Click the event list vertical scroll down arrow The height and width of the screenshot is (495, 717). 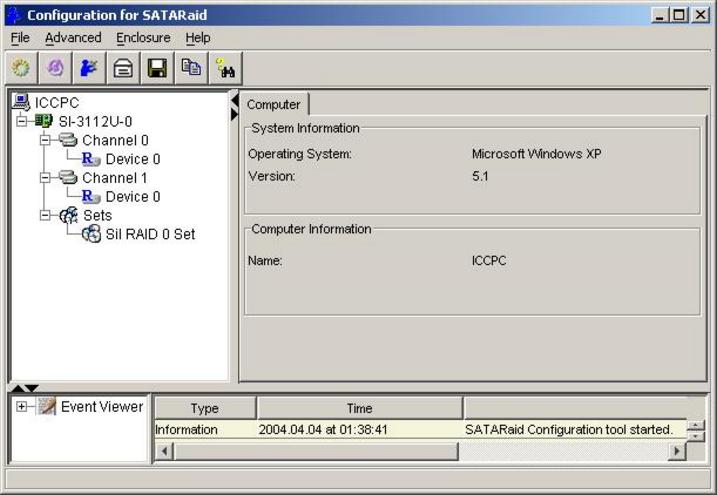pyautogui.click(x=696, y=436)
